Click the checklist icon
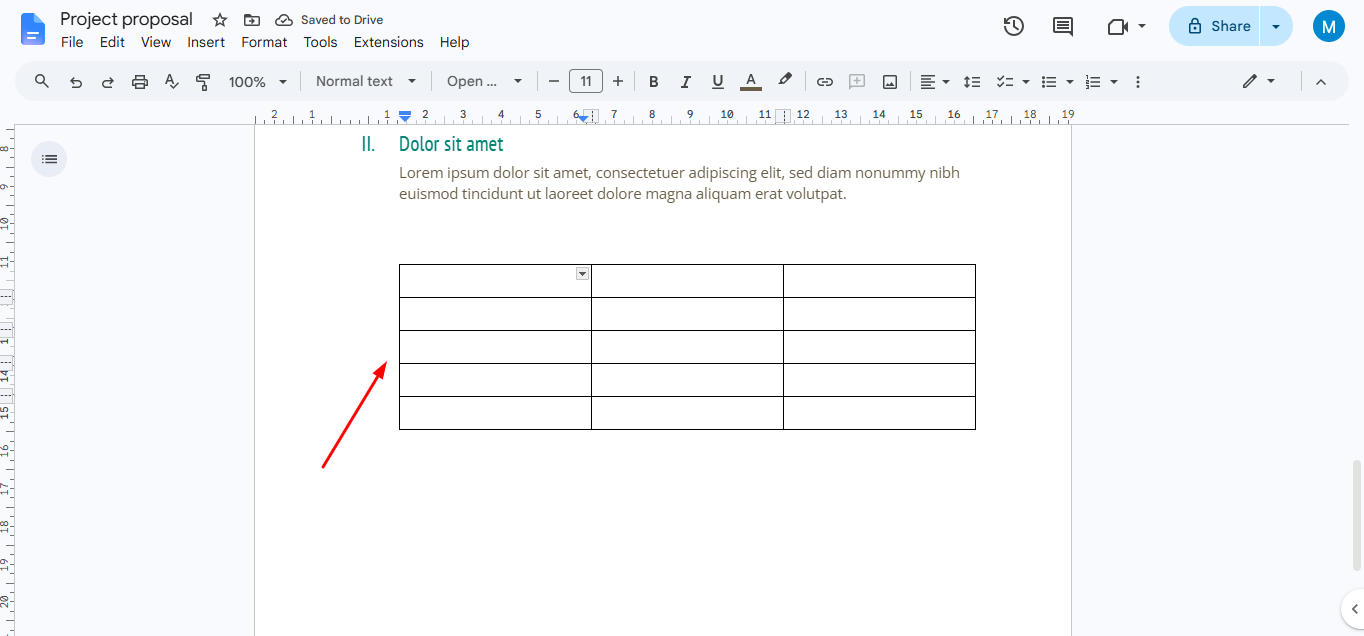 (1006, 82)
